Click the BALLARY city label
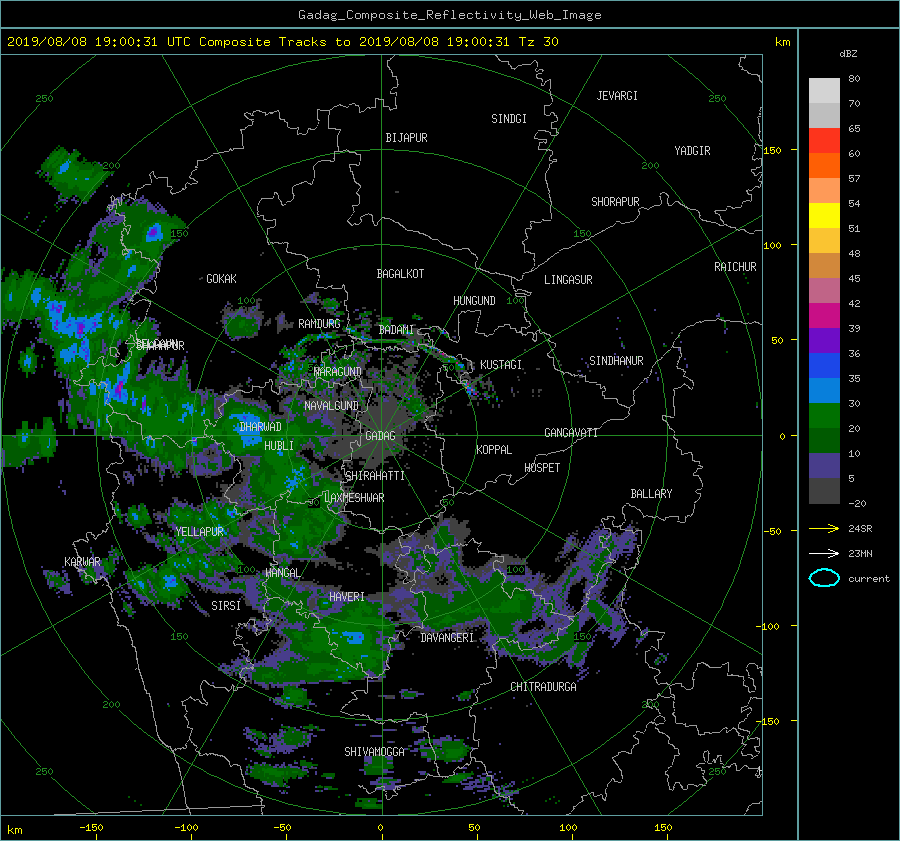Viewport: 900px width, 841px height. click(x=651, y=494)
